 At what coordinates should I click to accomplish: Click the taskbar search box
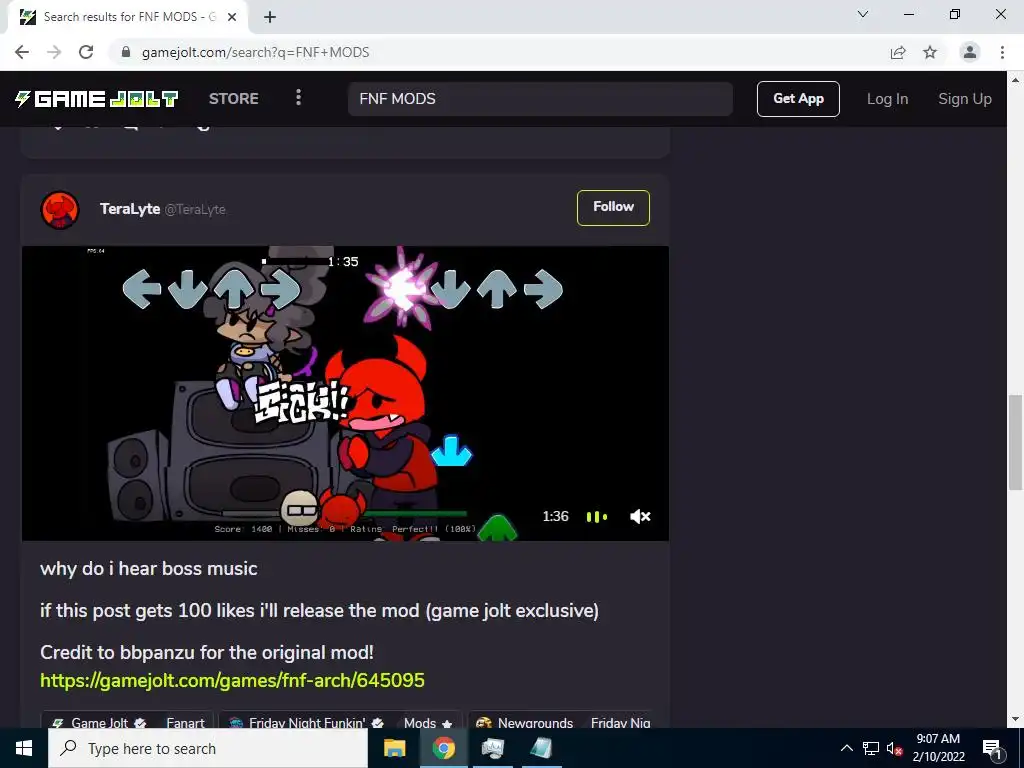coord(208,748)
